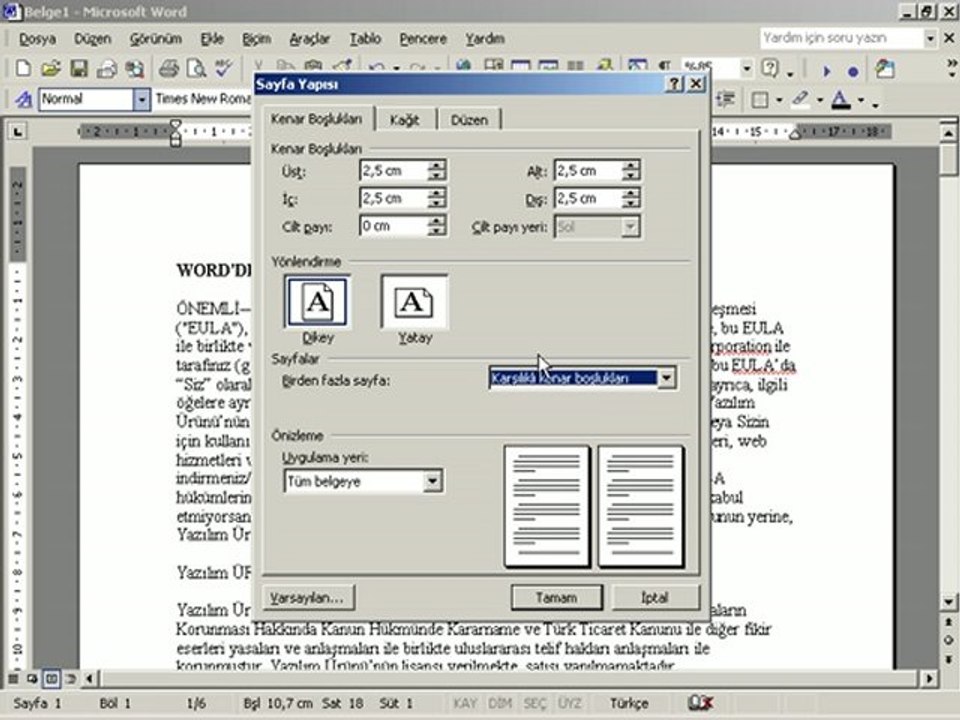Apply highlight with the marker icon
Image resolution: width=960 pixels, height=720 pixels.
pyautogui.click(x=800, y=99)
